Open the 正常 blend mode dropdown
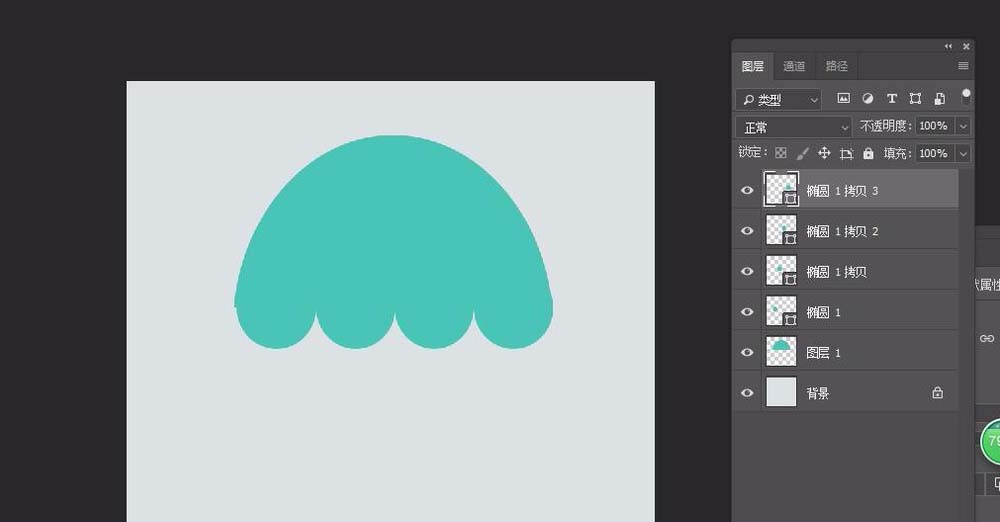Image resolution: width=1000 pixels, height=522 pixels. coord(794,127)
